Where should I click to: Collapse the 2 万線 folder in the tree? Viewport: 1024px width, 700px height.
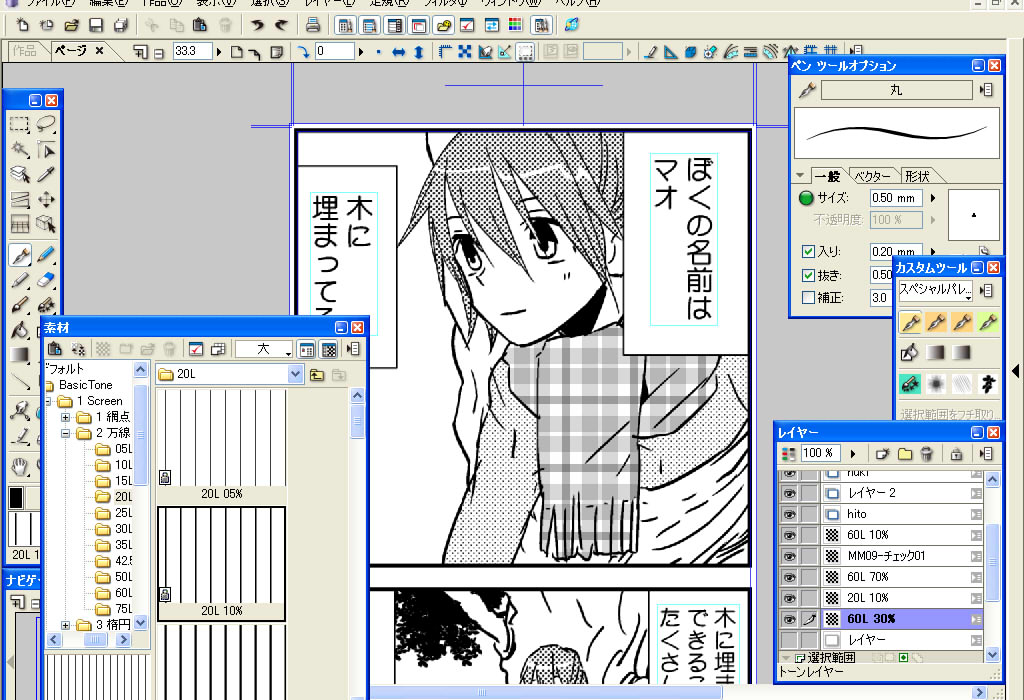pos(65,433)
